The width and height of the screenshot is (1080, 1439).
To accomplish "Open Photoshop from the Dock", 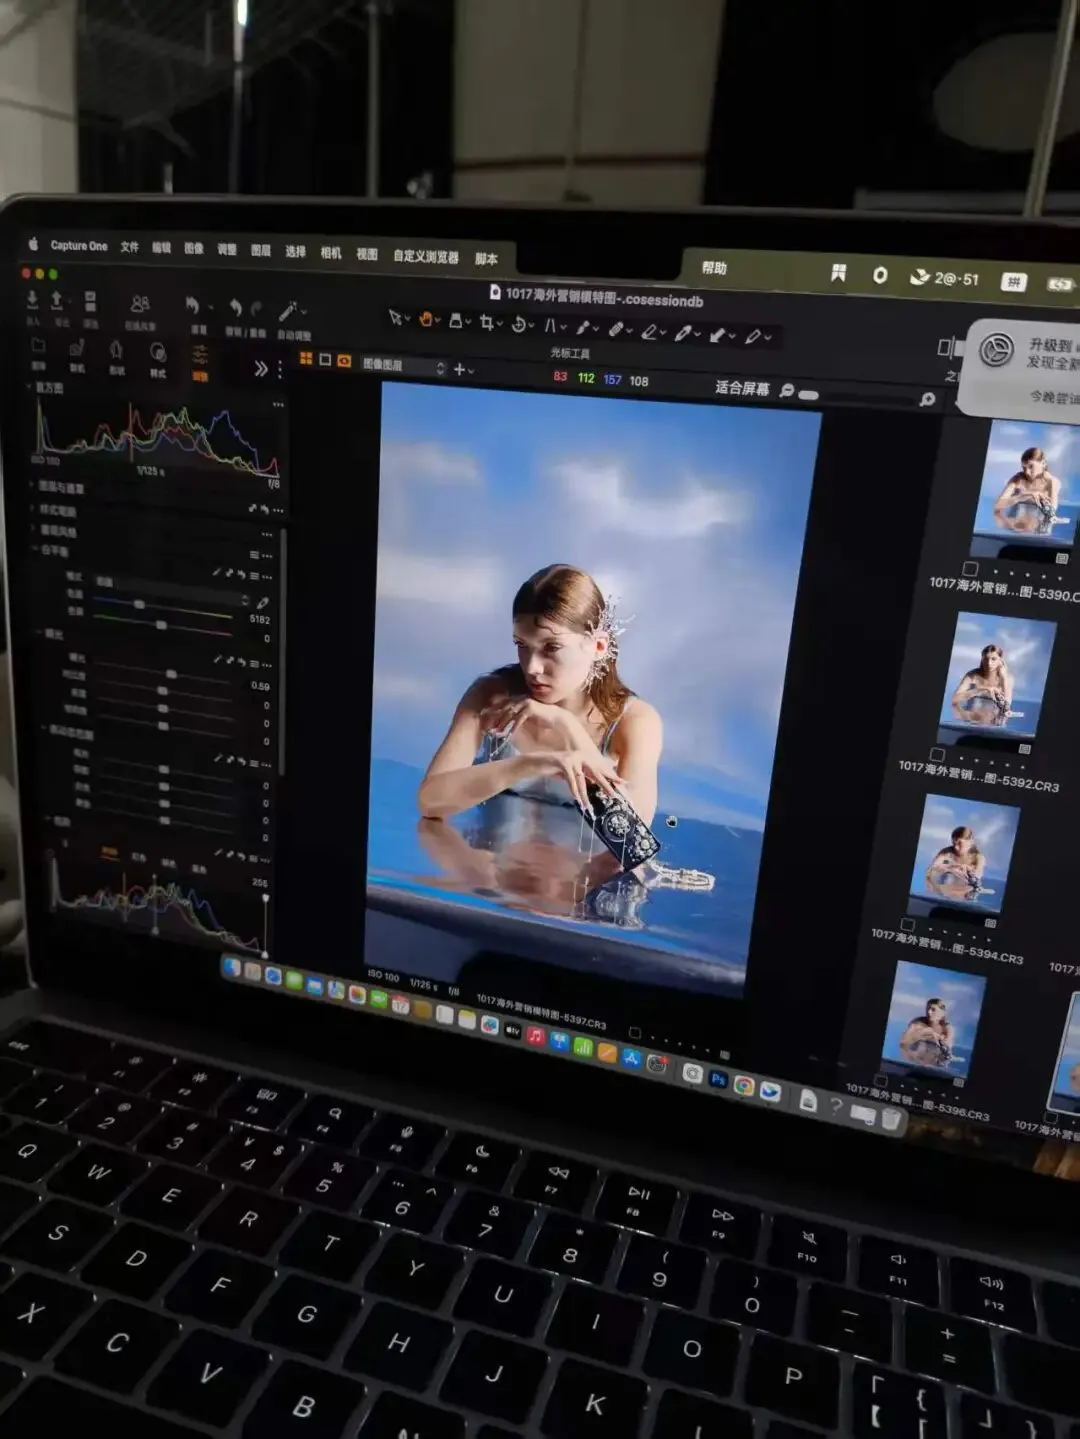I will point(718,1078).
